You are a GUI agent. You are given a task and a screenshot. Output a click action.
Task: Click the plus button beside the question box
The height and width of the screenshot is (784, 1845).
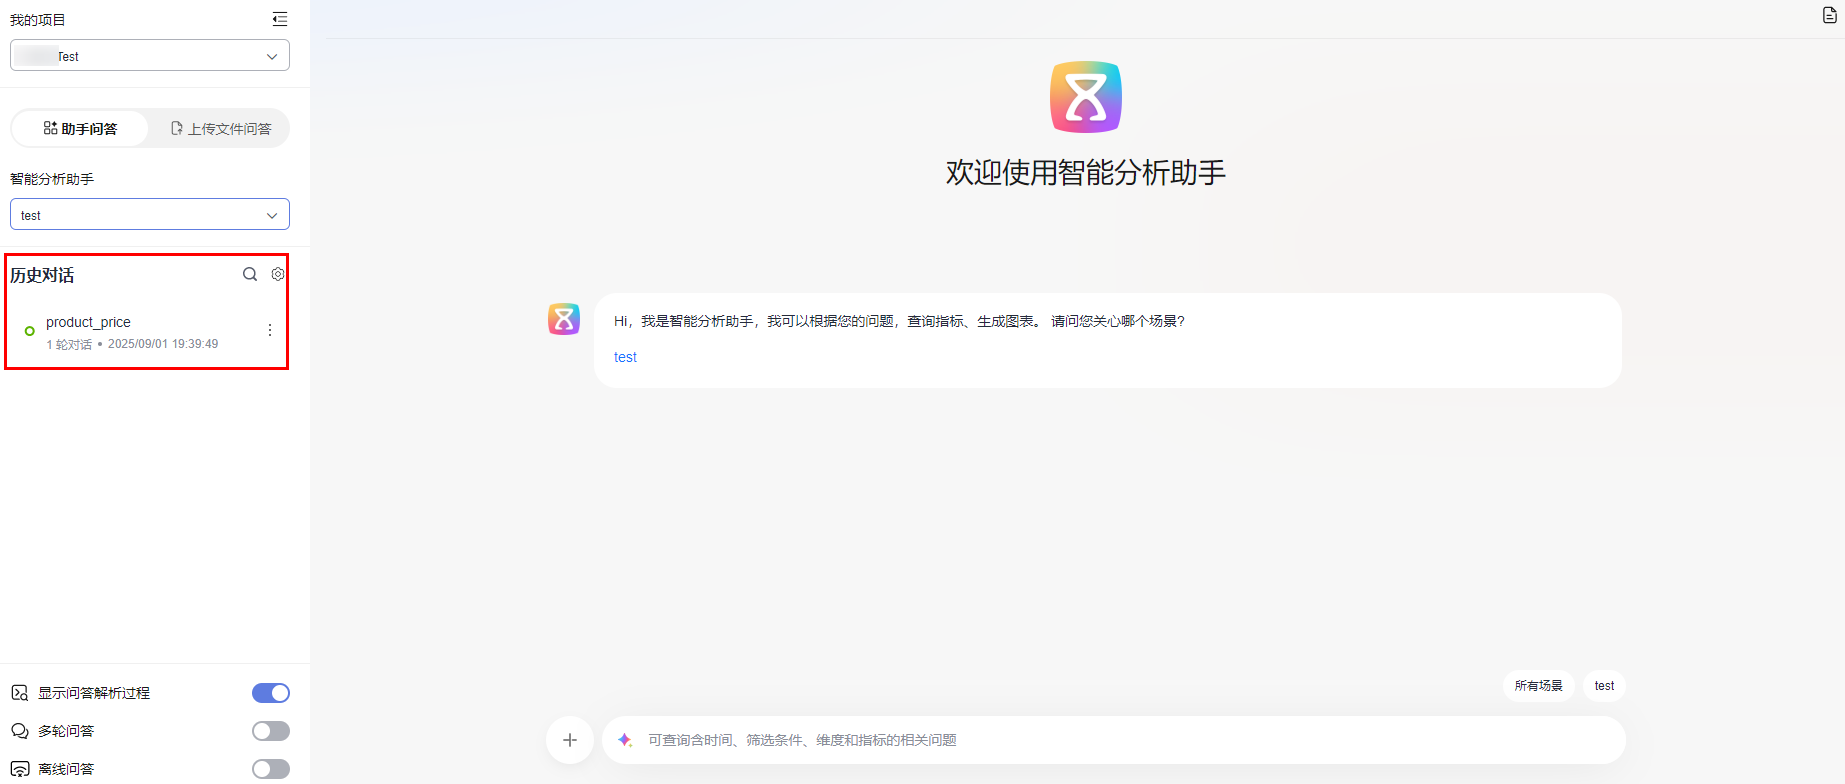570,740
